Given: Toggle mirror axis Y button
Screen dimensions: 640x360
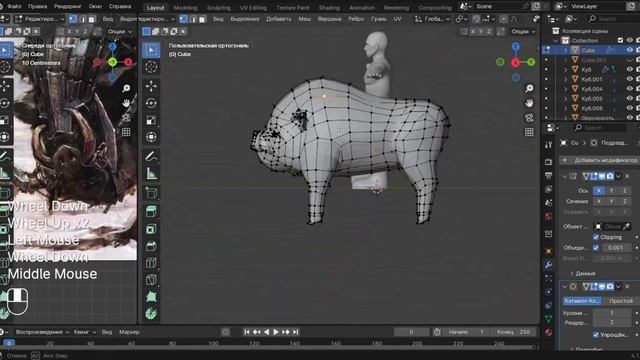Looking at the screenshot, I should (611, 191).
